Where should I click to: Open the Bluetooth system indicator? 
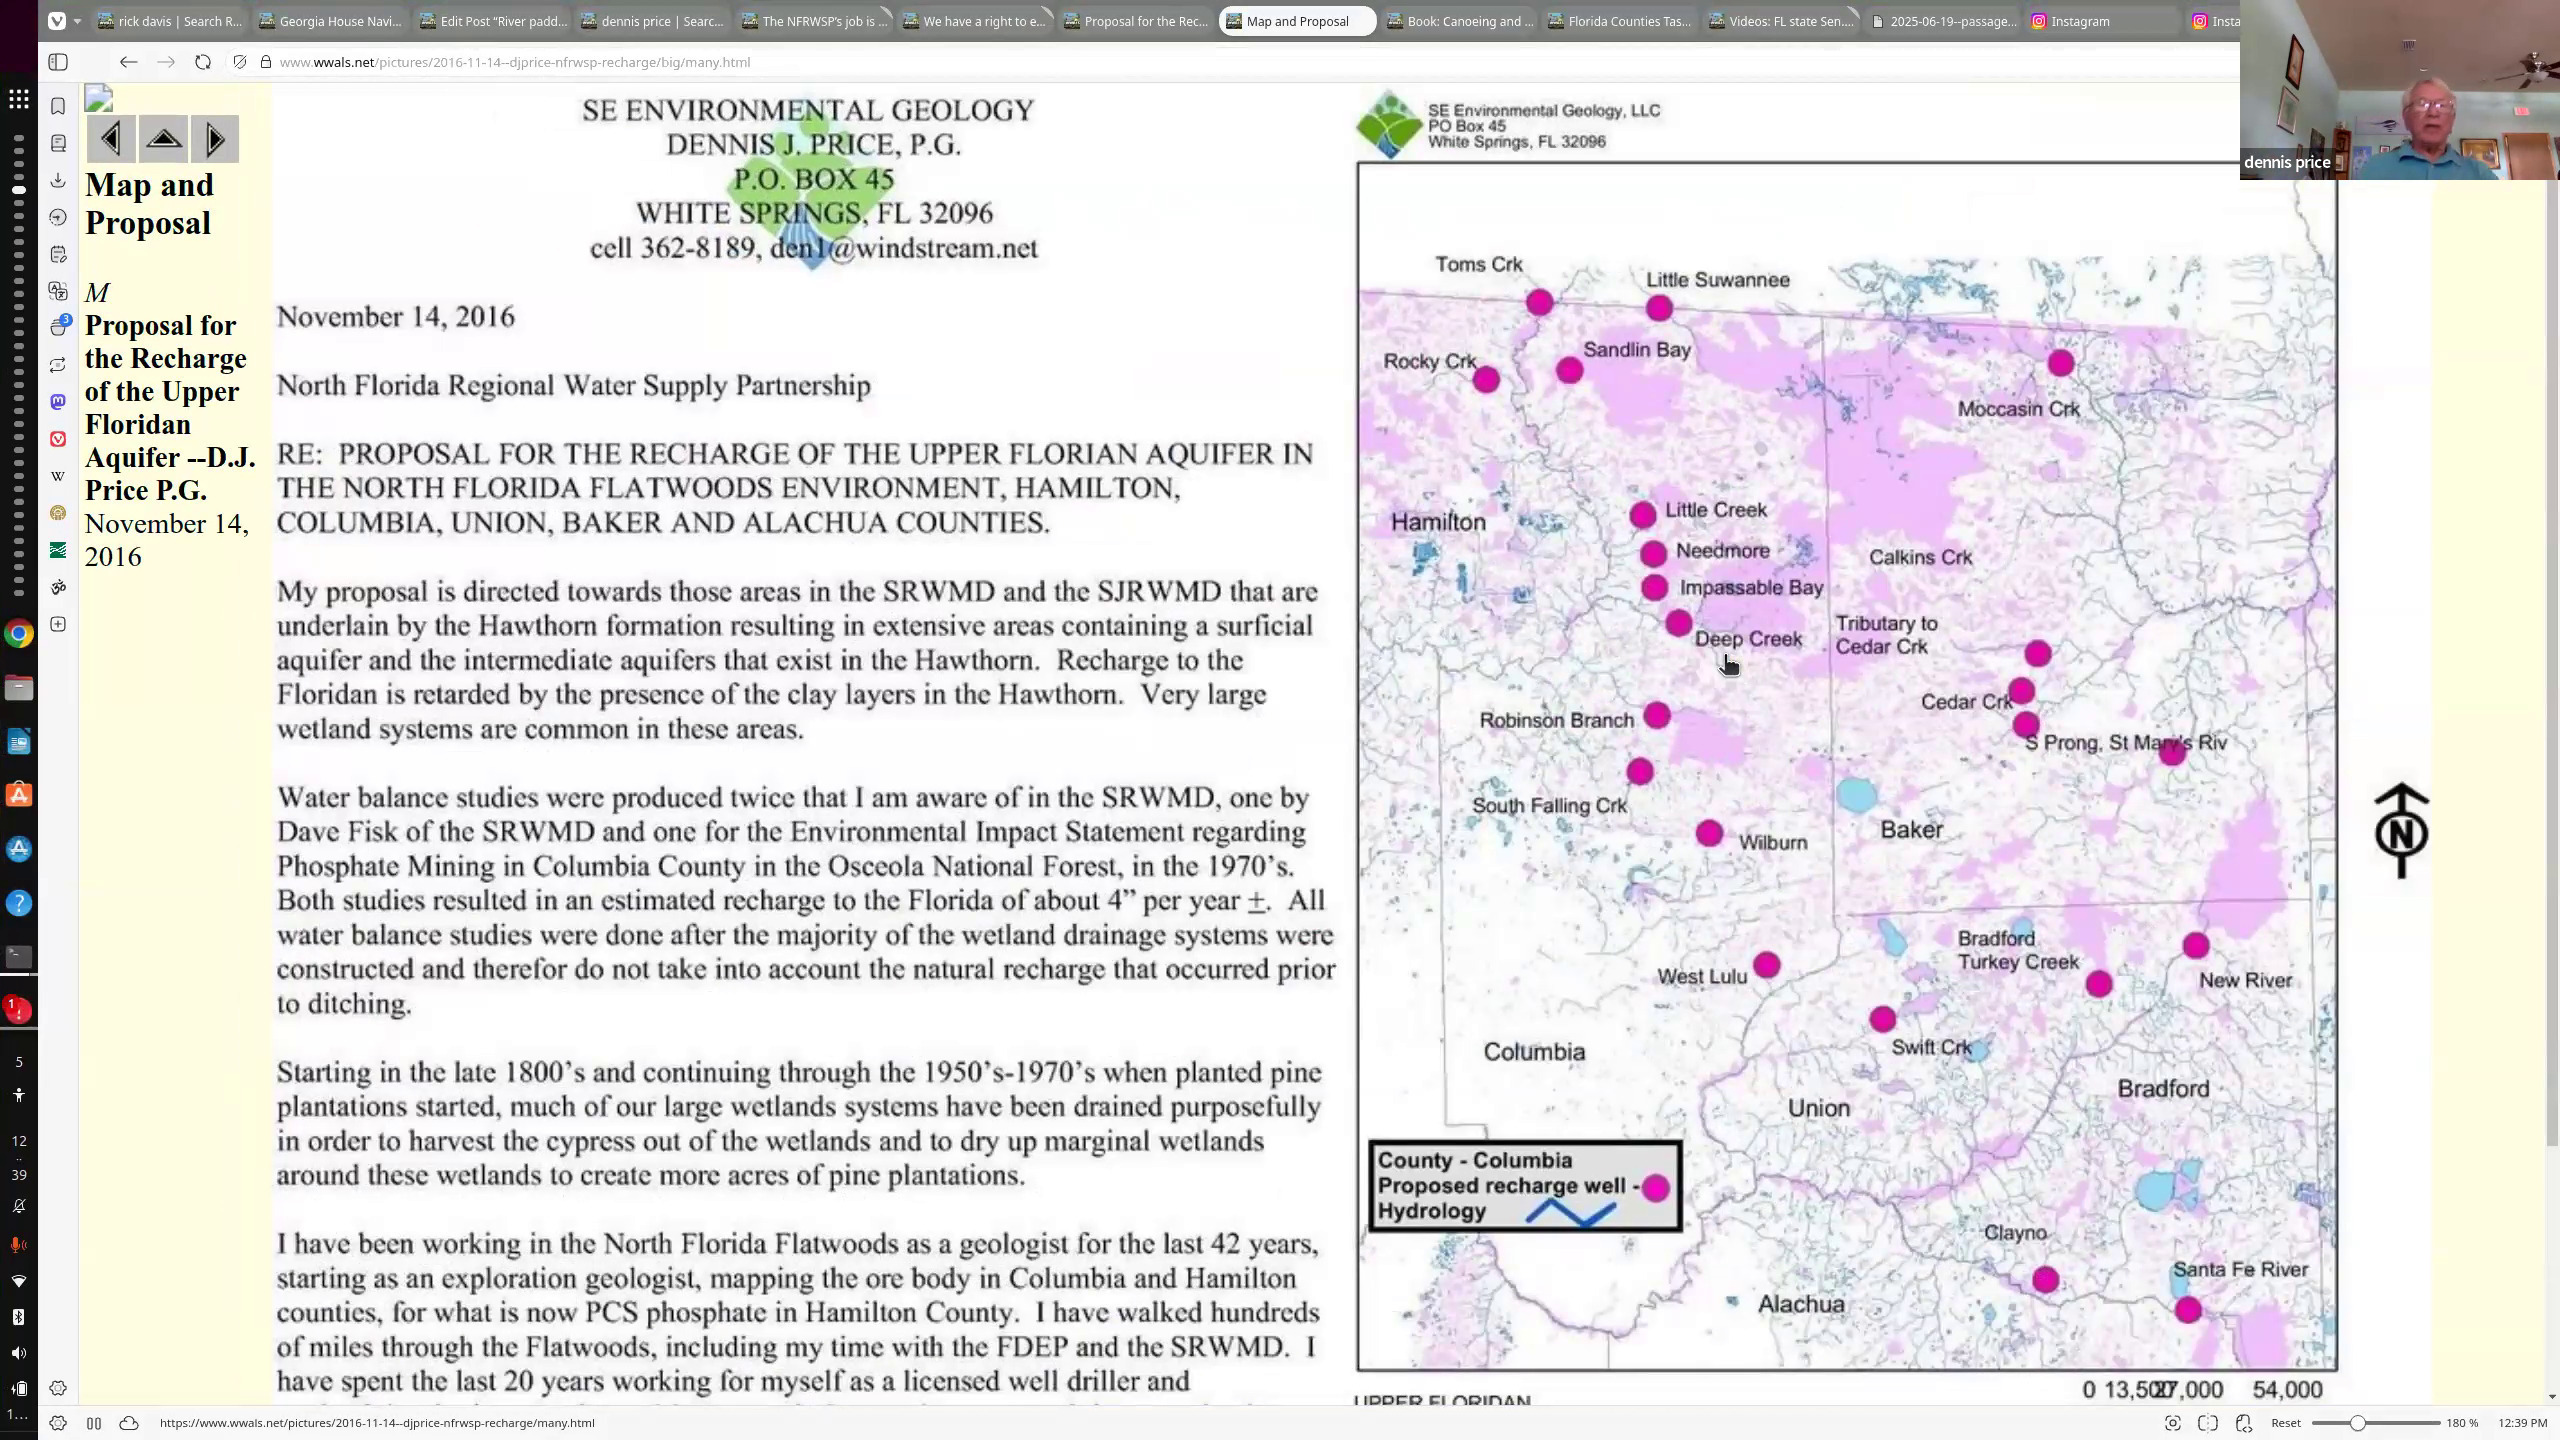click(x=18, y=1317)
